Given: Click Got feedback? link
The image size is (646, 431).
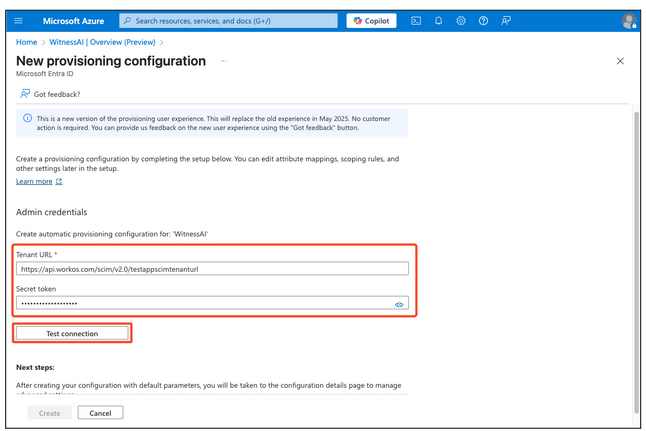Looking at the screenshot, I should [x=50, y=94].
